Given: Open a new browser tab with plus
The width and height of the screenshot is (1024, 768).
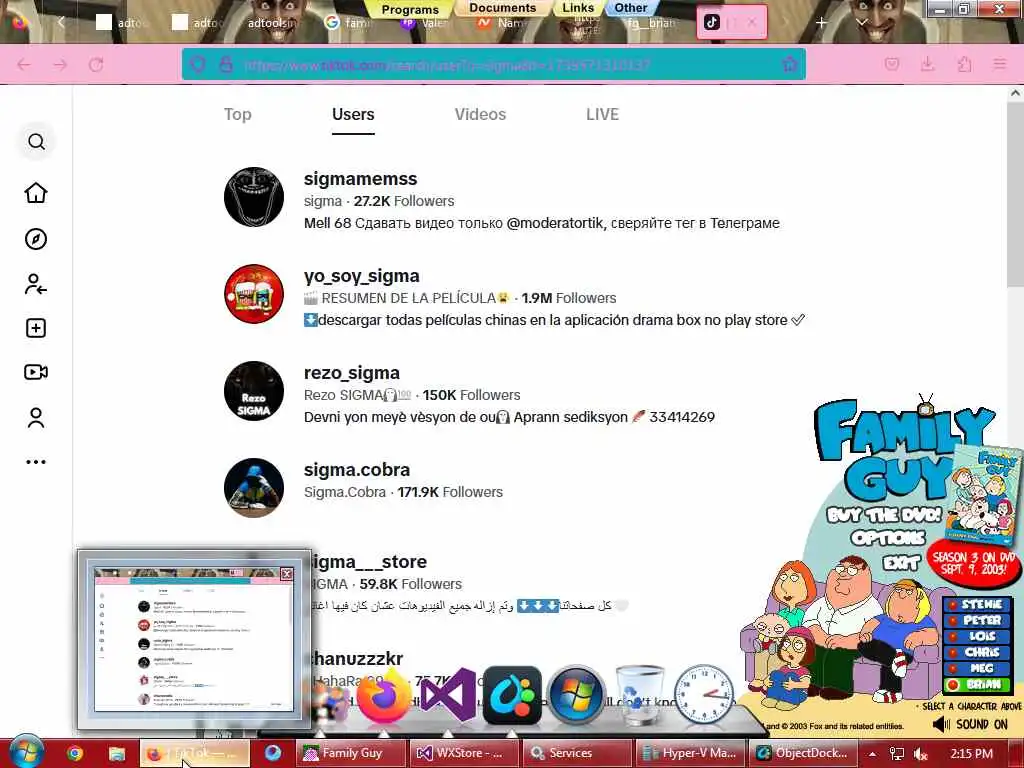Looking at the screenshot, I should [x=821, y=23].
